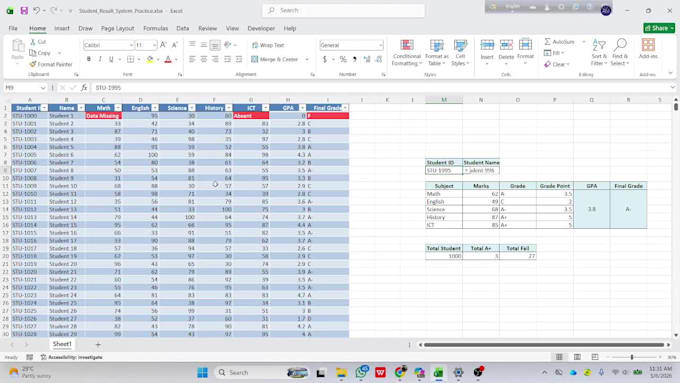Open the Calibri font name dropdown
The image size is (680, 383).
[x=131, y=45]
